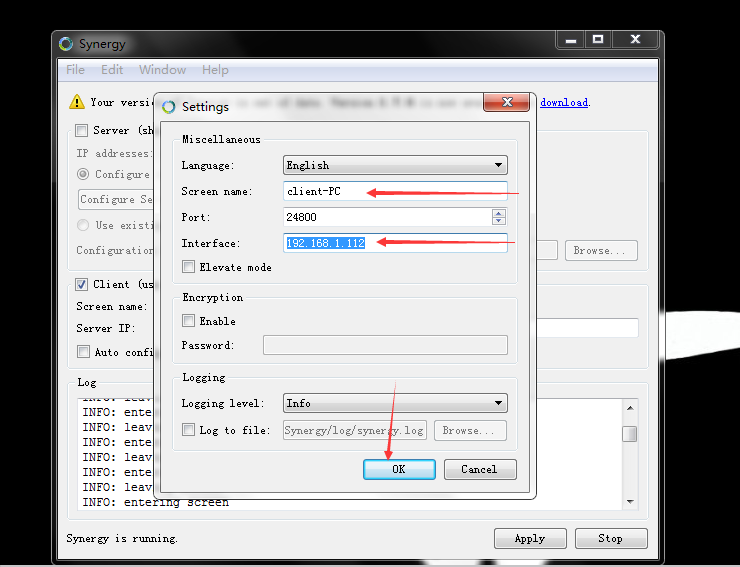
Task: Toggle the Server checkbox in main window
Action: point(82,130)
